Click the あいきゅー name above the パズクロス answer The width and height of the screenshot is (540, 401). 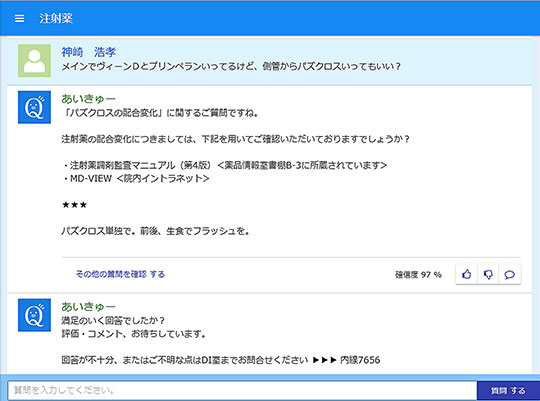tap(88, 99)
